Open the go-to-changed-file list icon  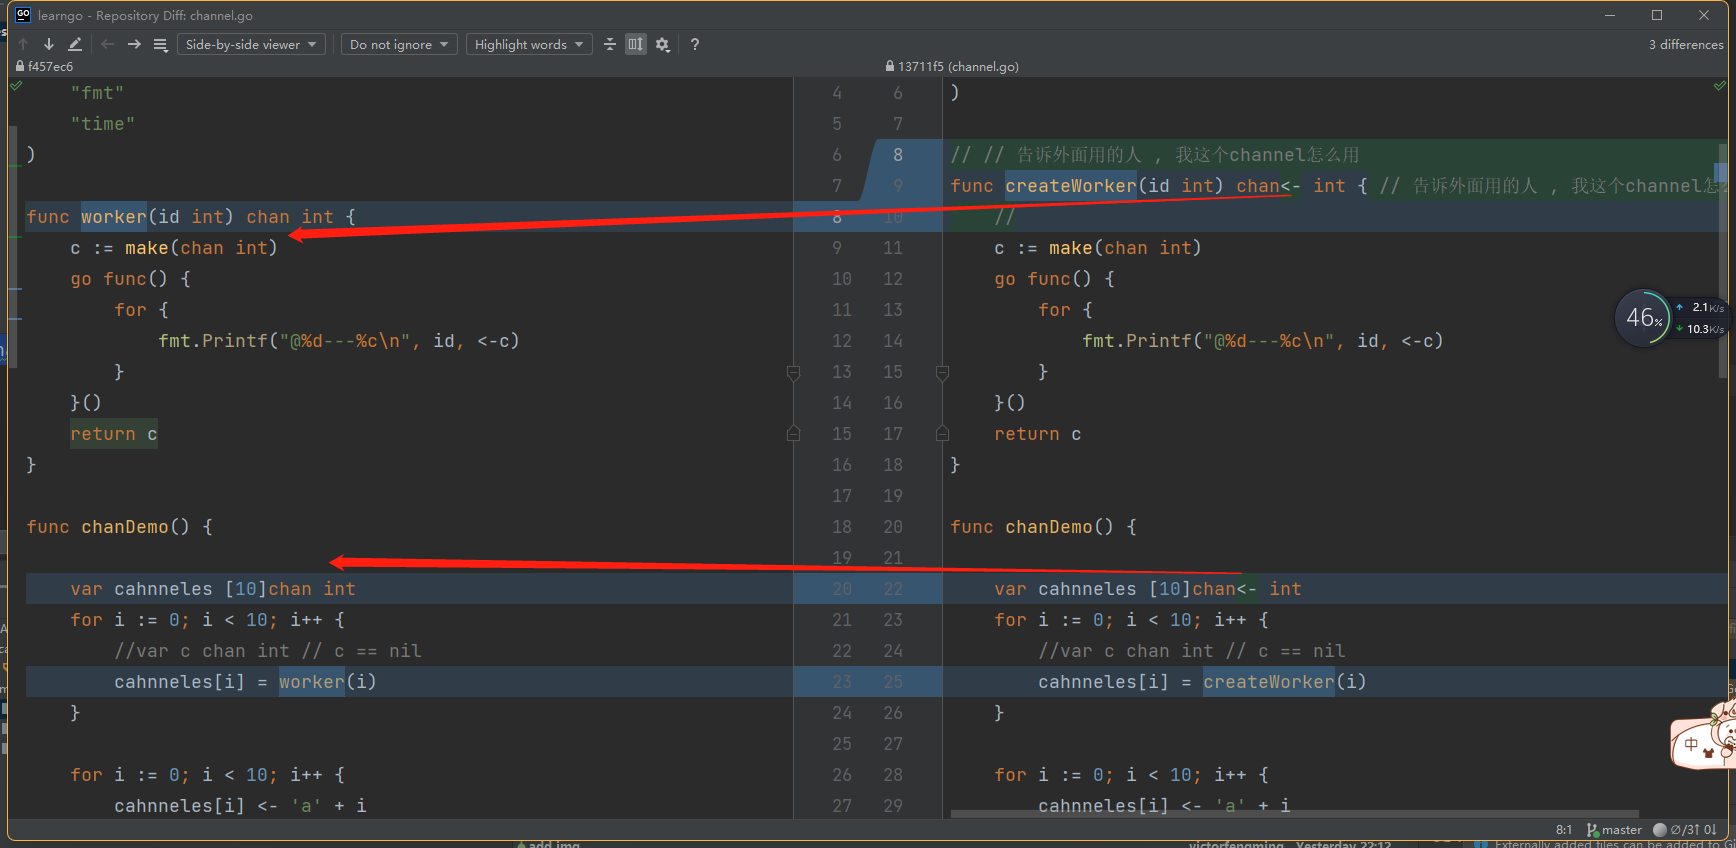tap(160, 44)
